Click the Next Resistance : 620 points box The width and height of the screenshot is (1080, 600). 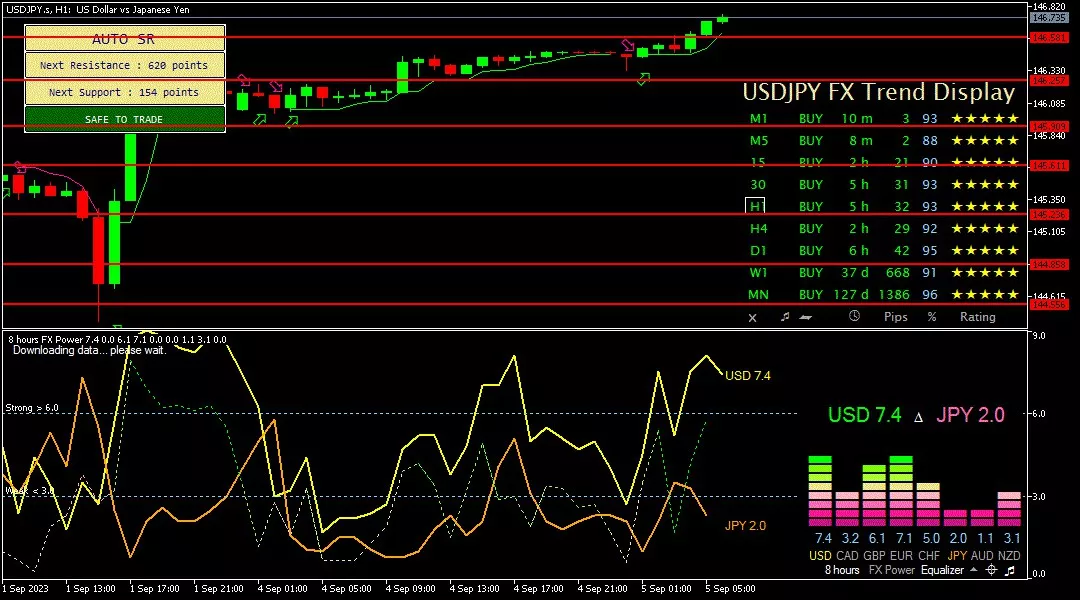pos(125,65)
